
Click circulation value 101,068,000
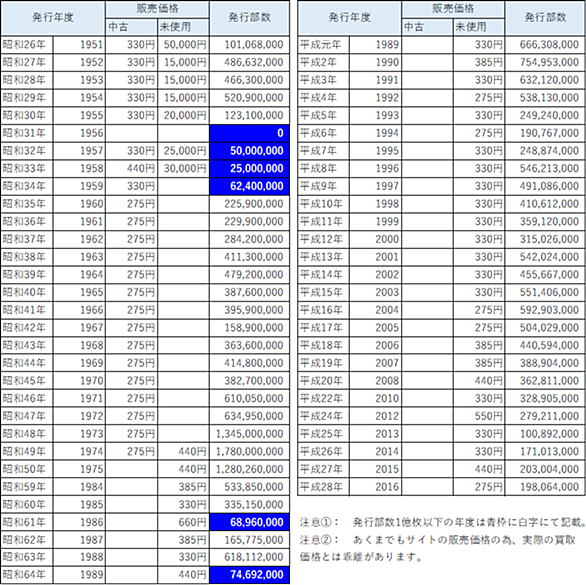tap(249, 45)
